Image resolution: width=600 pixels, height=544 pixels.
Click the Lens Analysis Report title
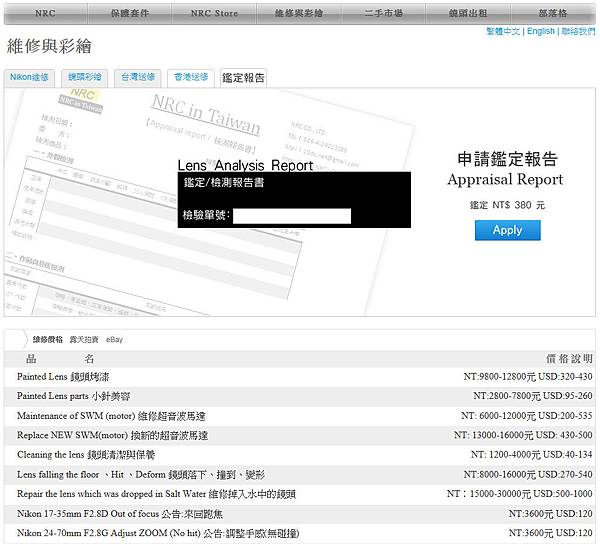point(245,166)
